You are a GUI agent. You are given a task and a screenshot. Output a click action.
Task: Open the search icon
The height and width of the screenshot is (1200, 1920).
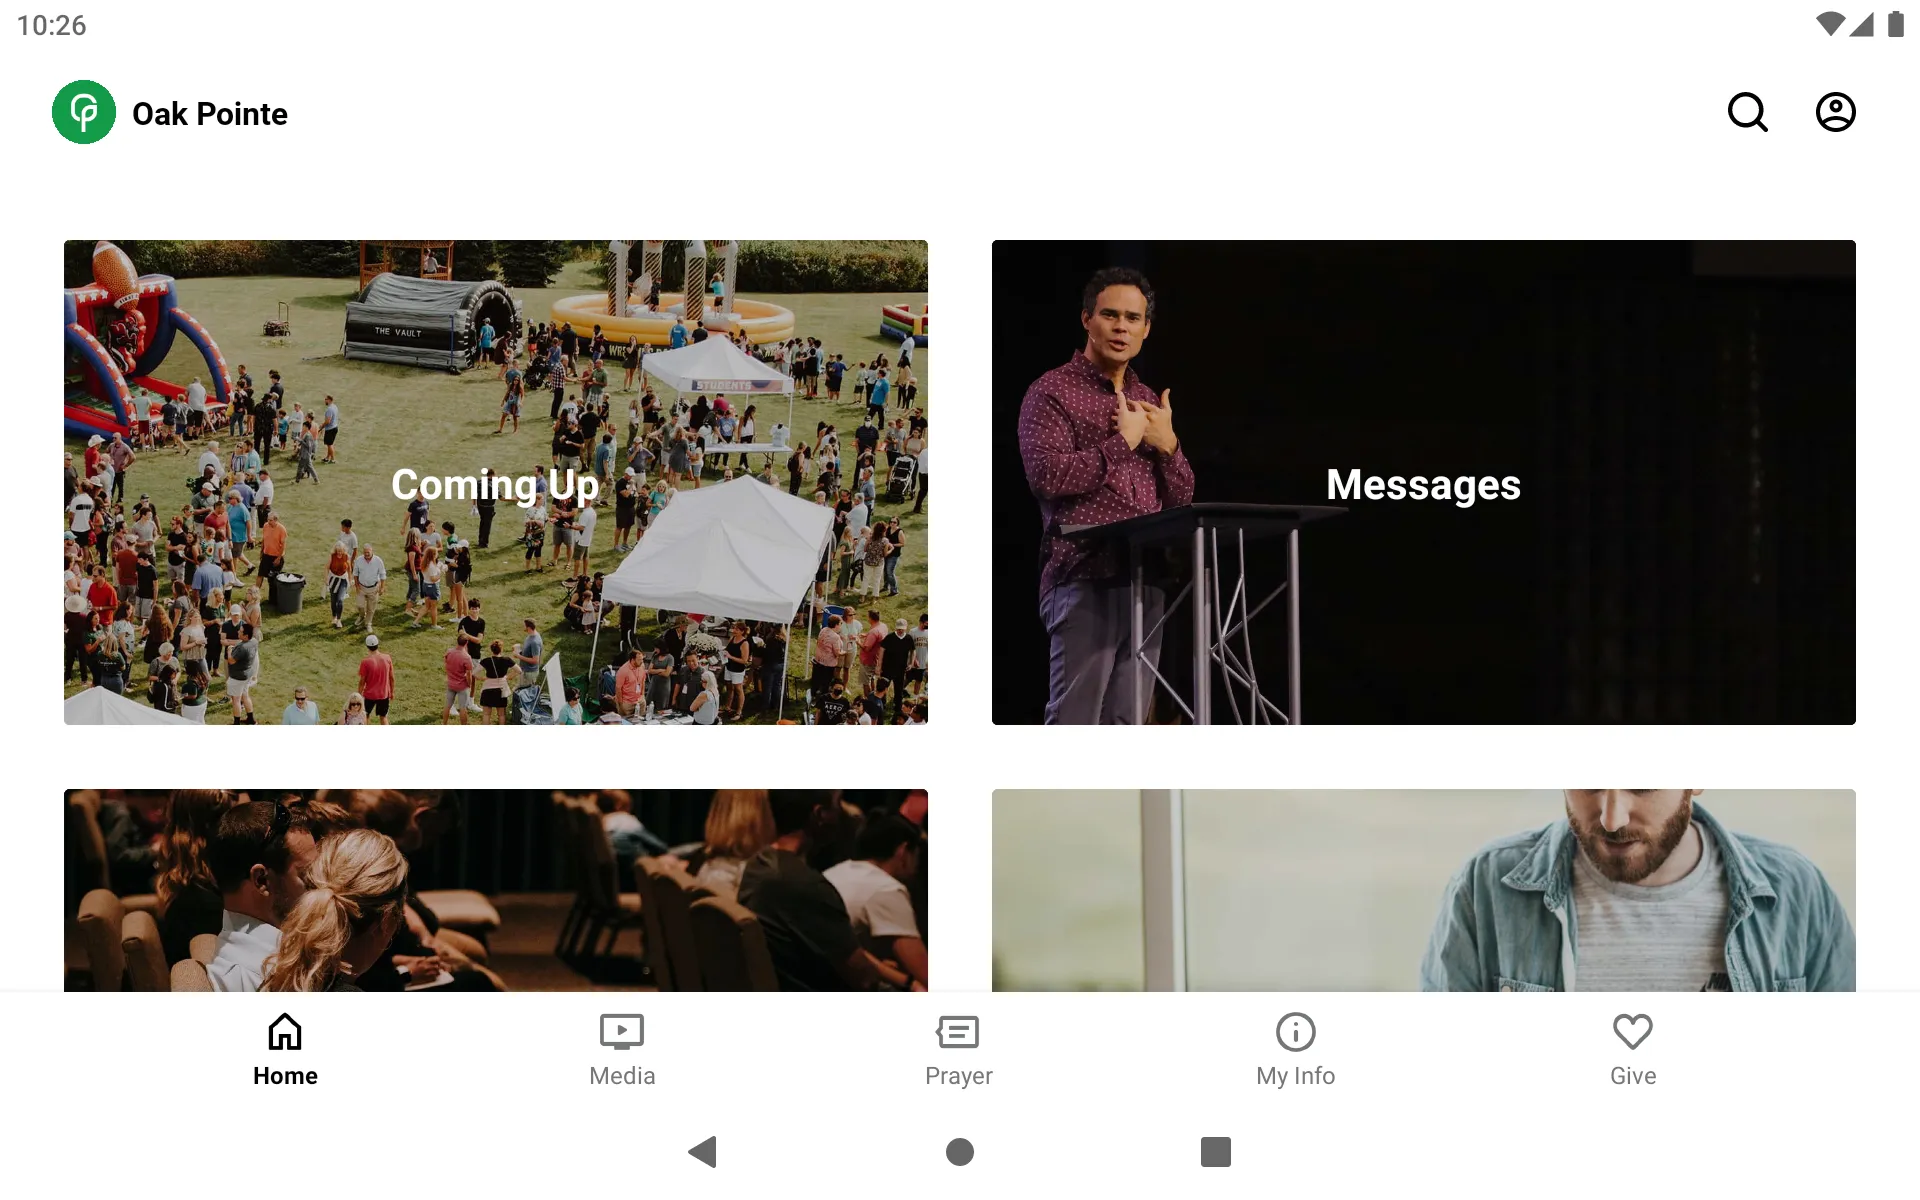pyautogui.click(x=1749, y=112)
